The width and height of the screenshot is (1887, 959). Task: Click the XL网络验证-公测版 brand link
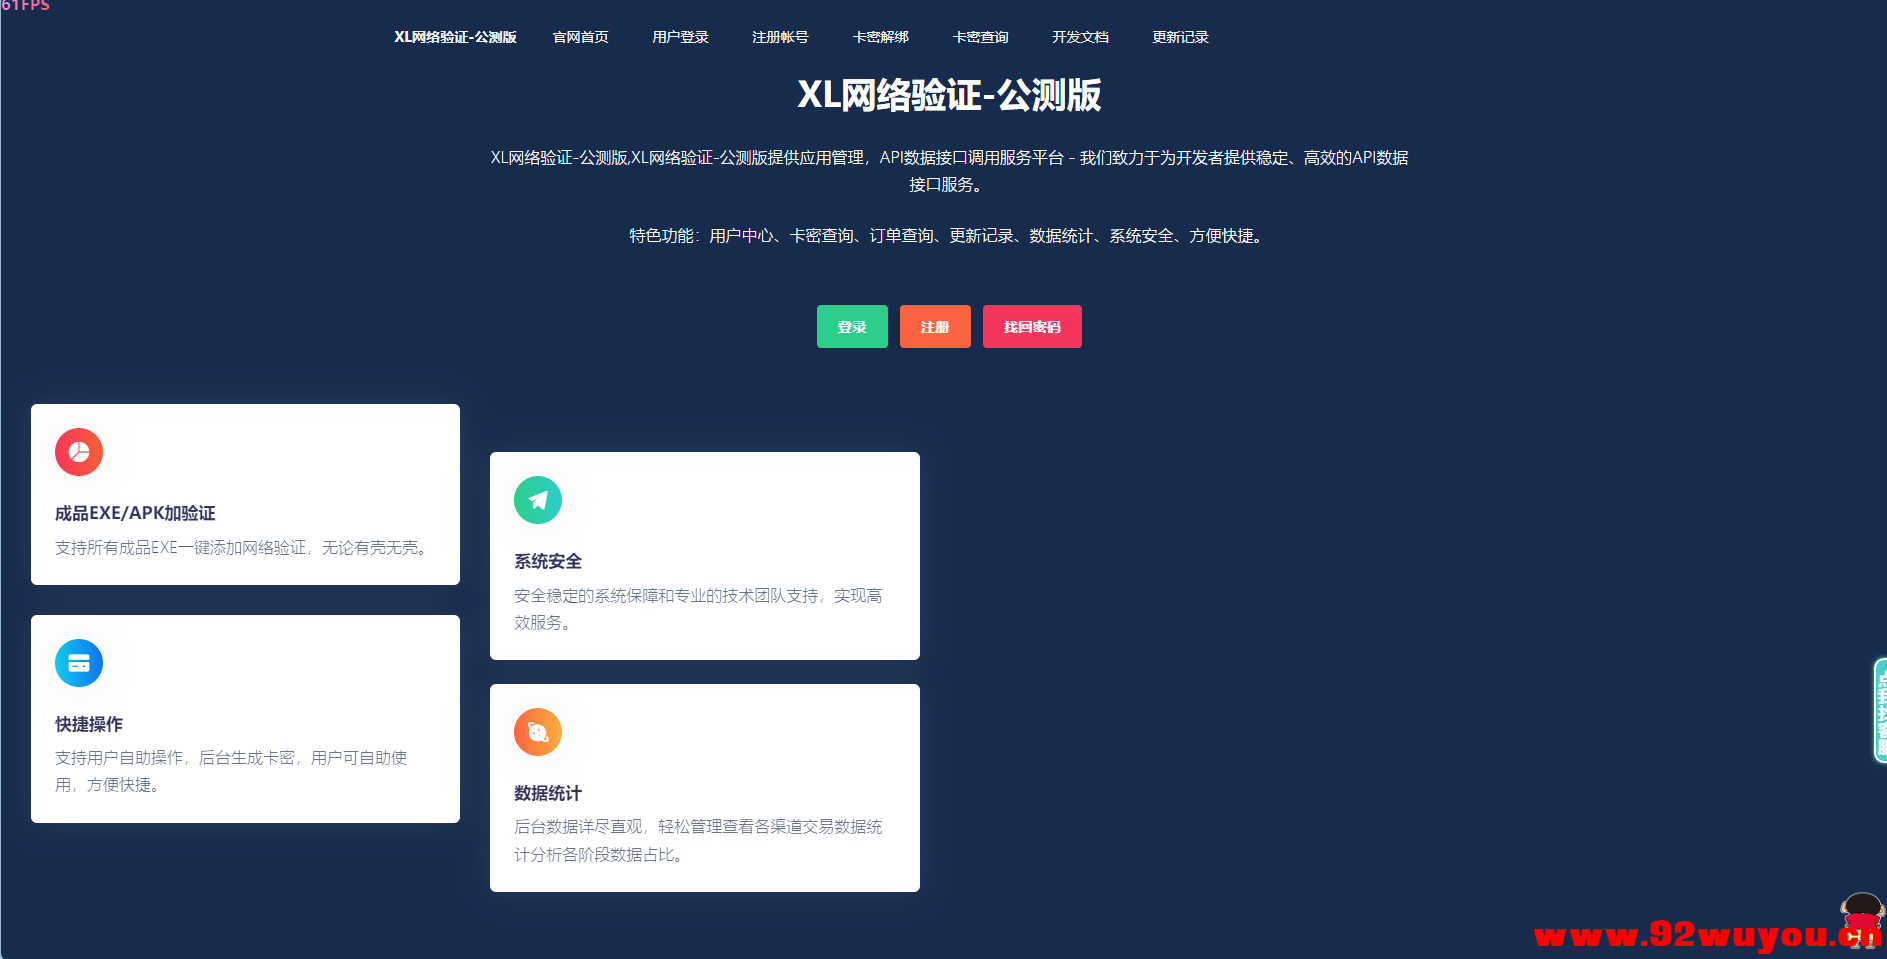tap(455, 37)
